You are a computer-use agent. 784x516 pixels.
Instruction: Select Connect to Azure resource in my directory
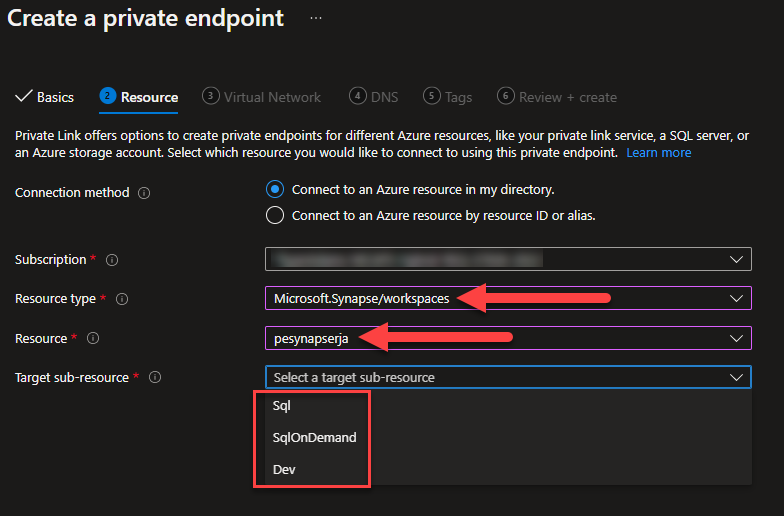275,190
